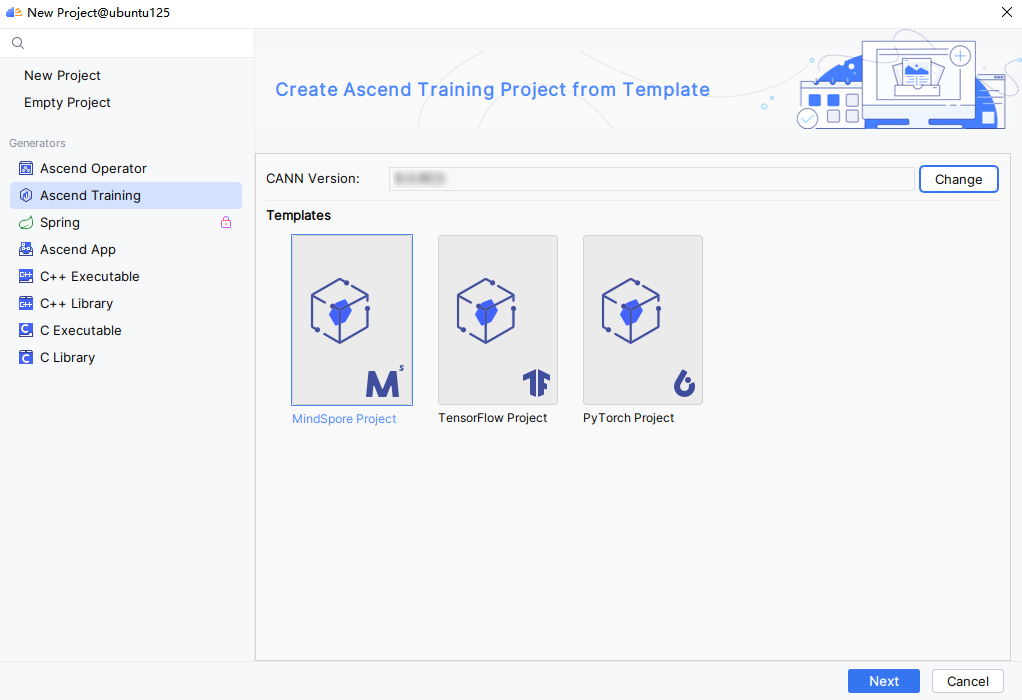Cancel the New Project dialog
Image resolution: width=1022 pixels, height=700 pixels.
[x=967, y=681]
